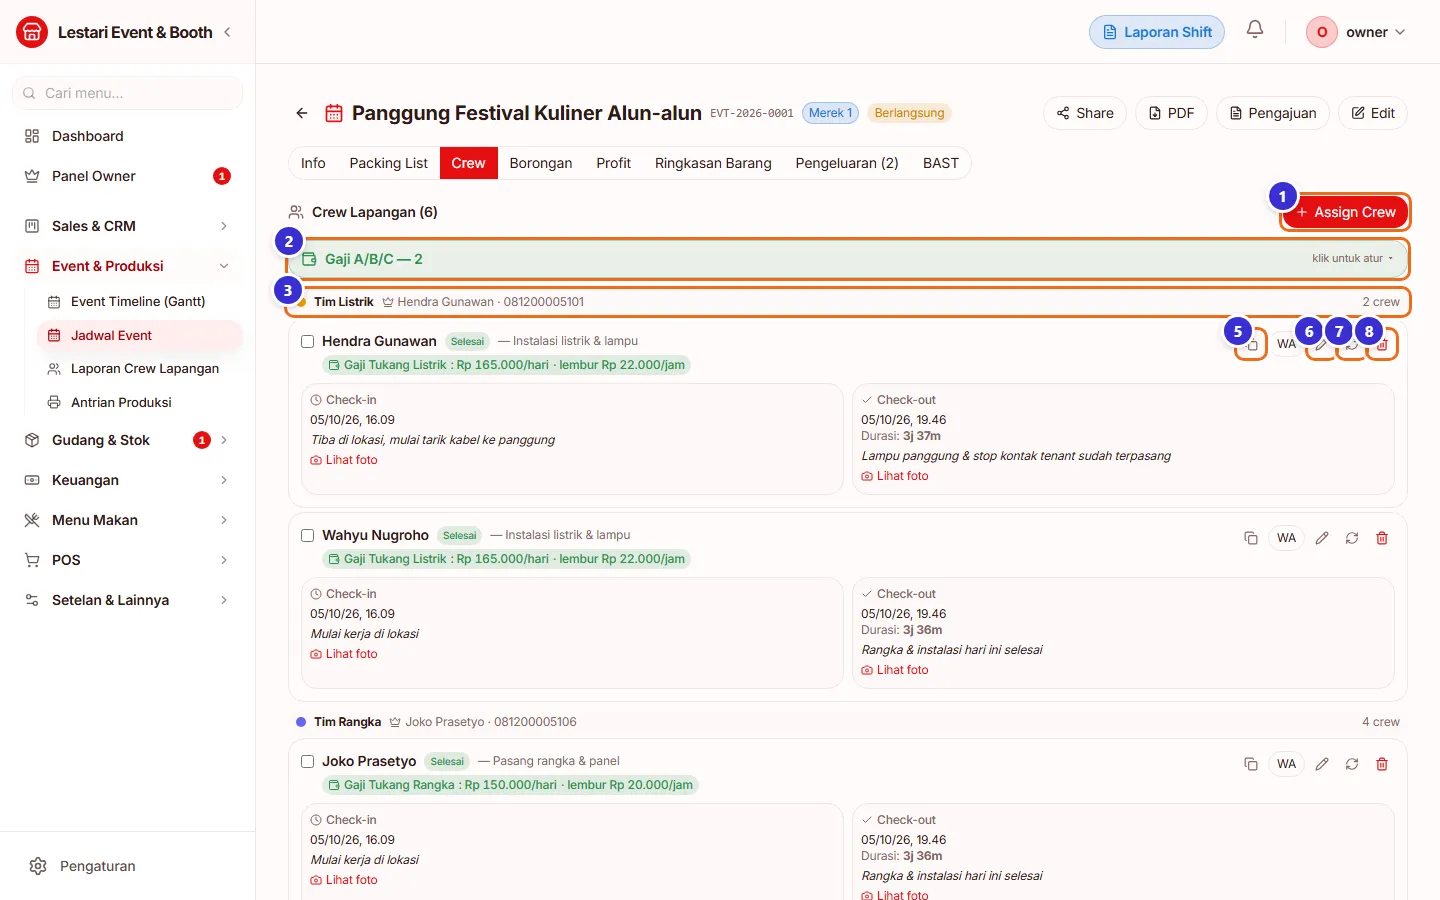Copy Wahyu Nugroho's crew entry icon
The image size is (1440, 900).
(1251, 538)
